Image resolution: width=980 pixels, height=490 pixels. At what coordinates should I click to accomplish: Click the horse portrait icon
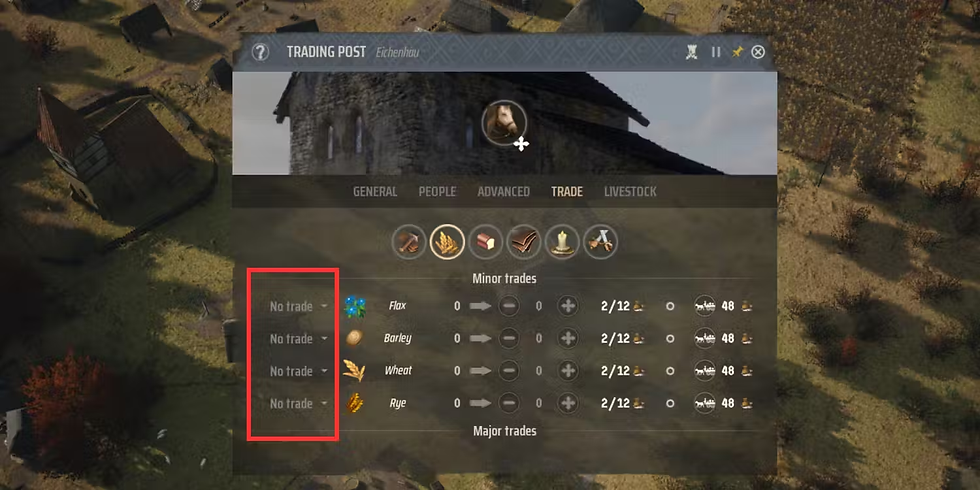tap(504, 122)
